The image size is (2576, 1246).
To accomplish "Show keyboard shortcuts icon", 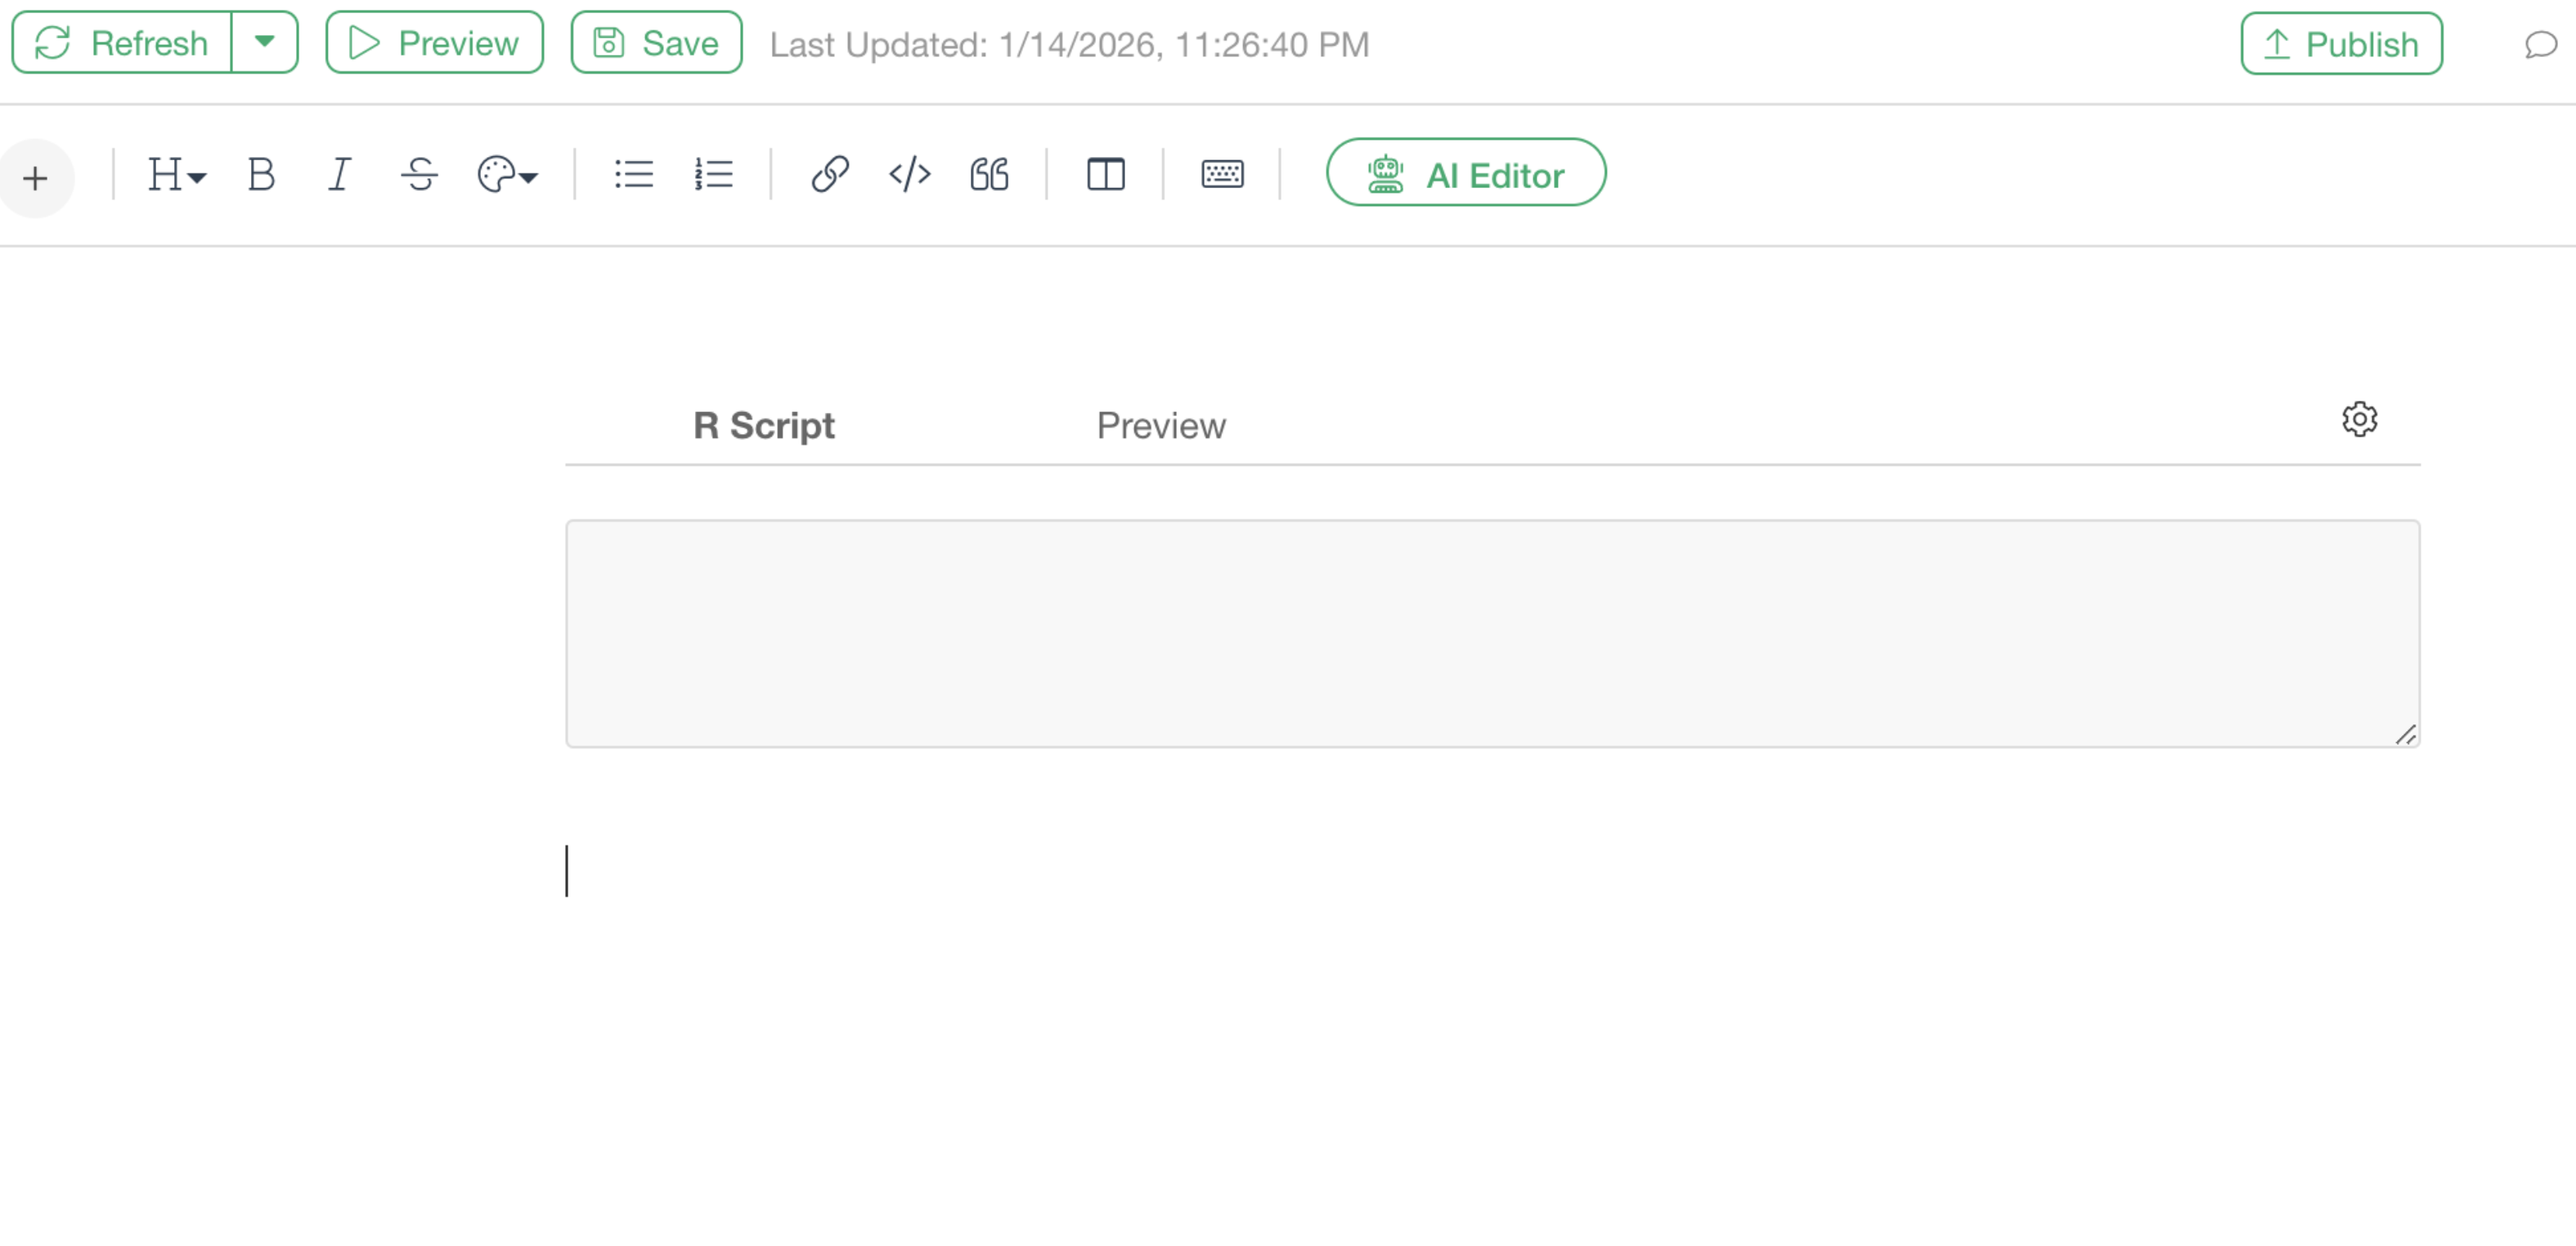I will 1222,175.
